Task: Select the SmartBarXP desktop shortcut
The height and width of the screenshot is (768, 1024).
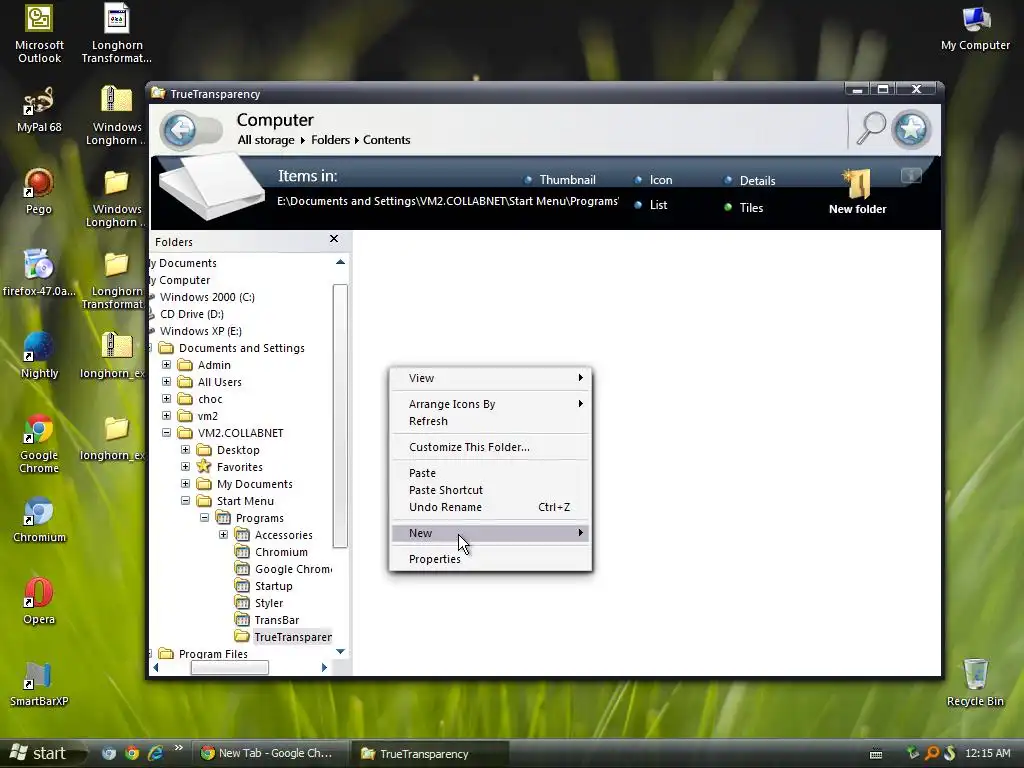Action: click(x=39, y=684)
